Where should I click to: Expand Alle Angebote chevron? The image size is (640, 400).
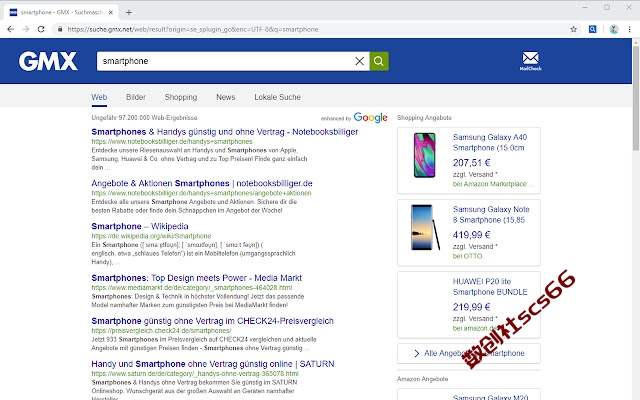[416, 353]
